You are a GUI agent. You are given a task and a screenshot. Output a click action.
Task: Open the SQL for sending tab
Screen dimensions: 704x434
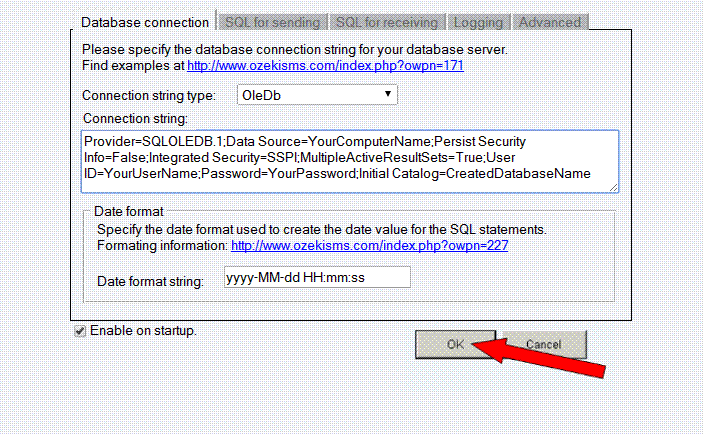click(272, 21)
